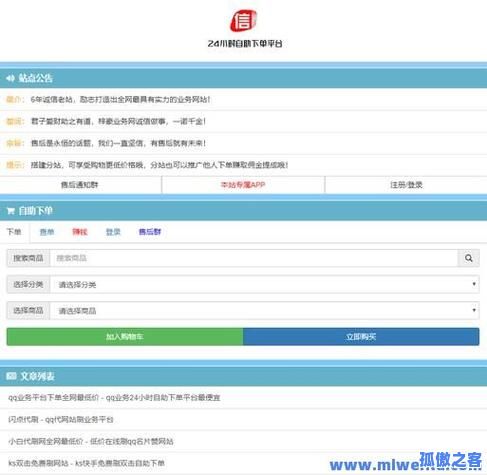487x475 pixels.
Task: Click the magnifier search icon button
Action: tap(468, 258)
